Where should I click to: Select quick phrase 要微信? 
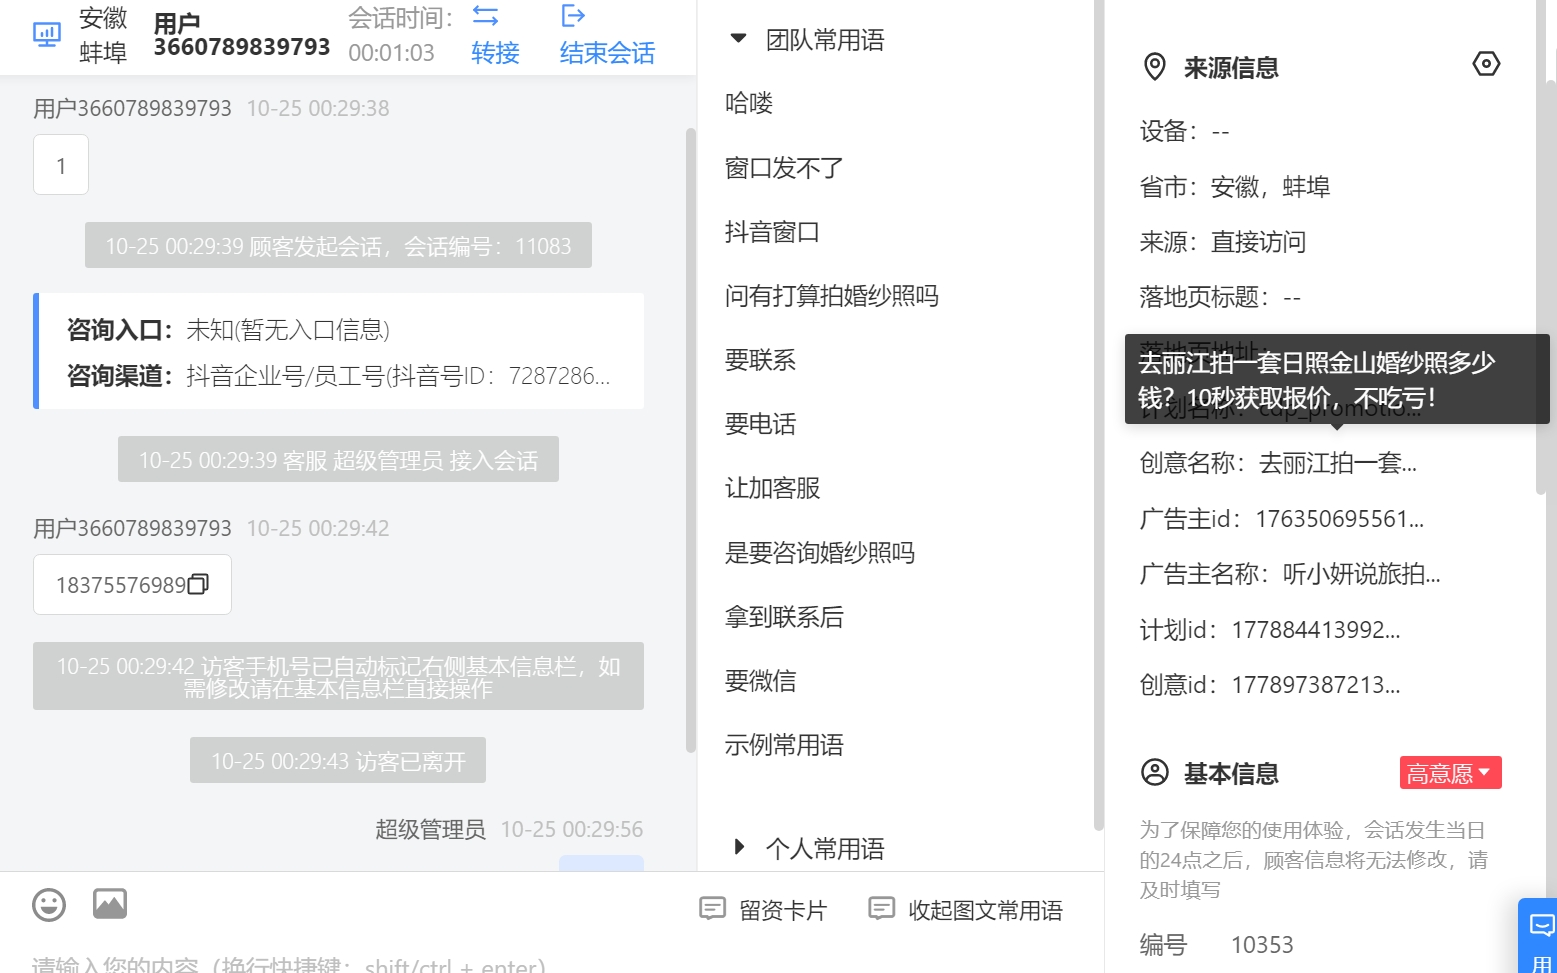coord(760,681)
